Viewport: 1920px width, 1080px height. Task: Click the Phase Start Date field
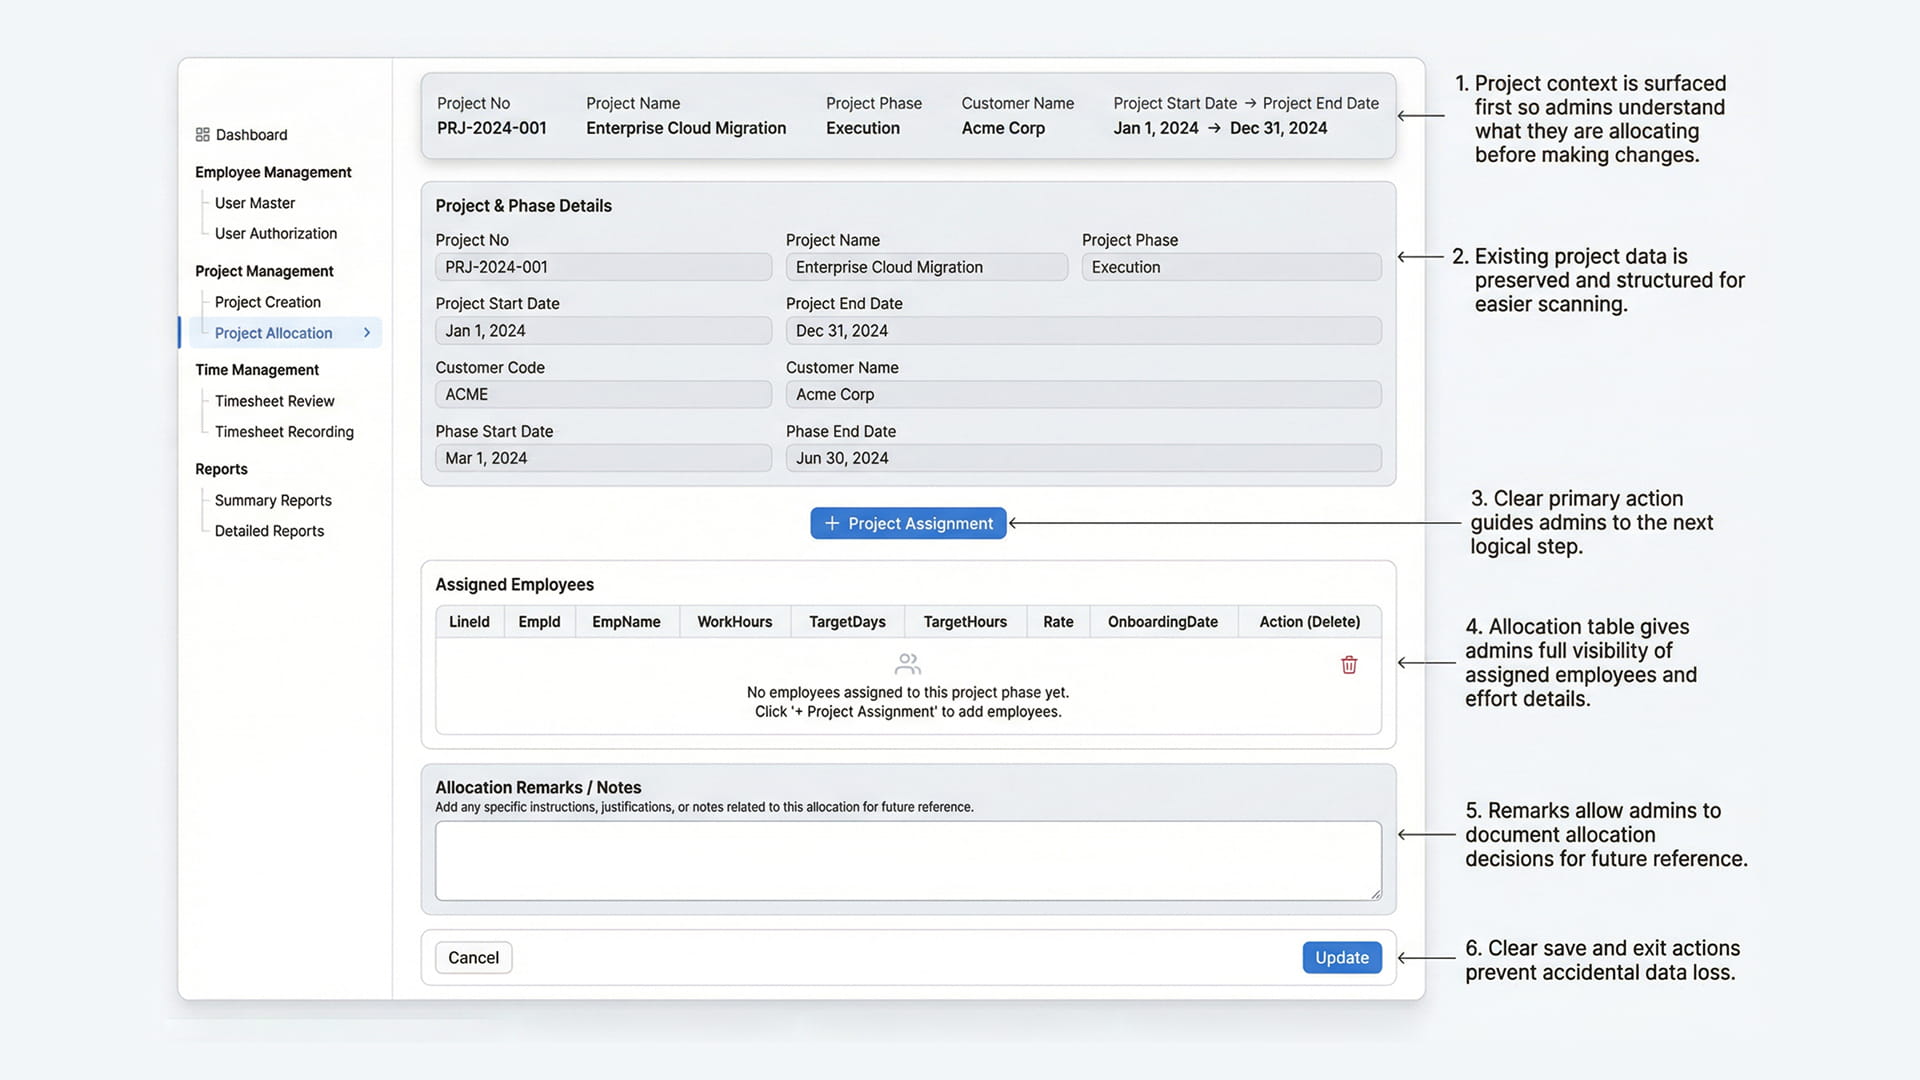pos(603,458)
